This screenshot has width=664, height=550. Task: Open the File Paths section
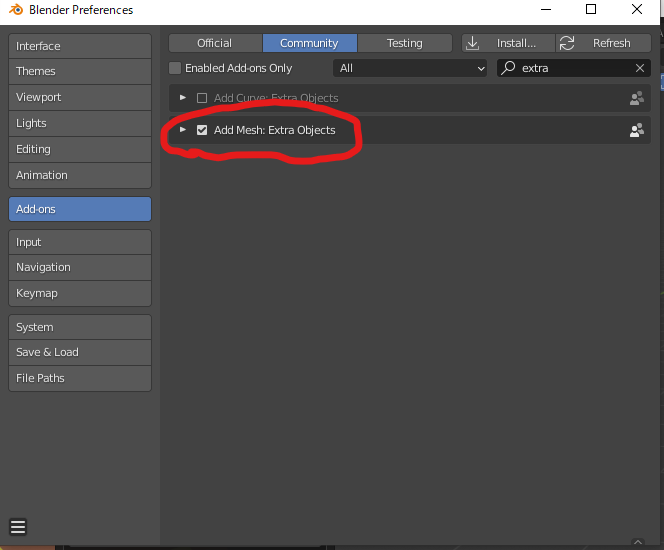click(80, 379)
